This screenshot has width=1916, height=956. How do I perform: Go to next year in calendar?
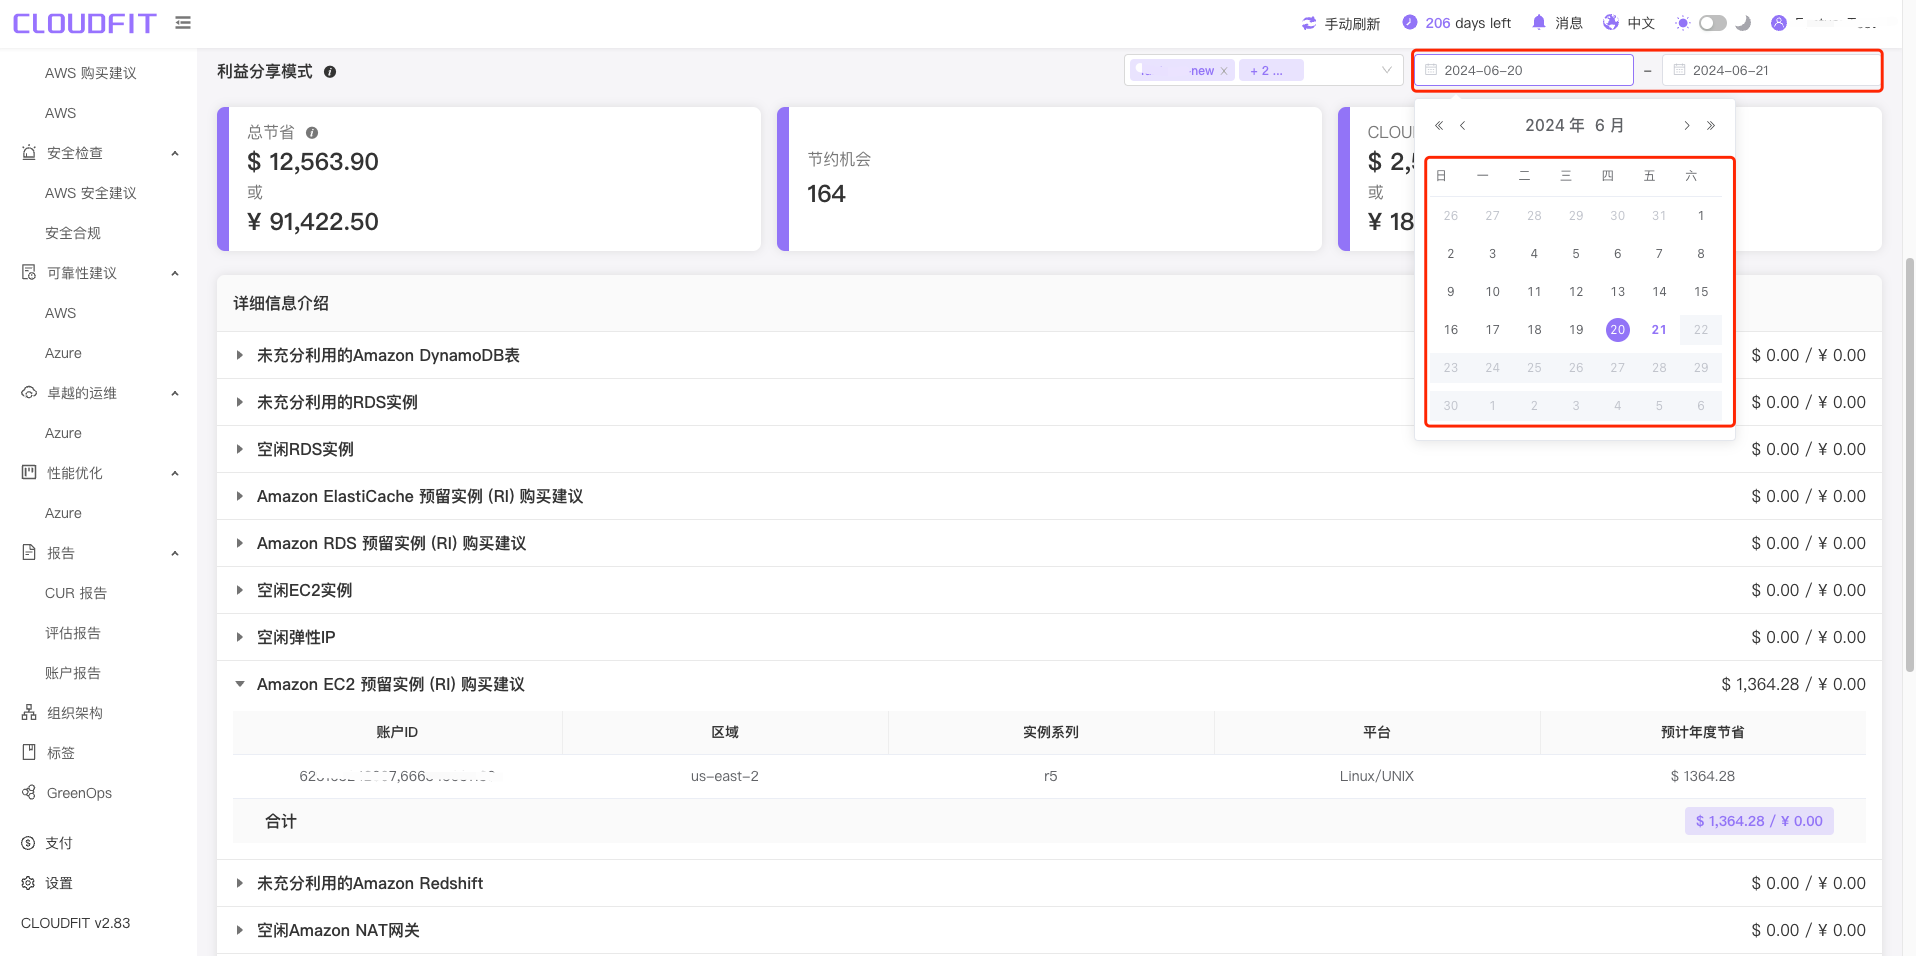1711,126
